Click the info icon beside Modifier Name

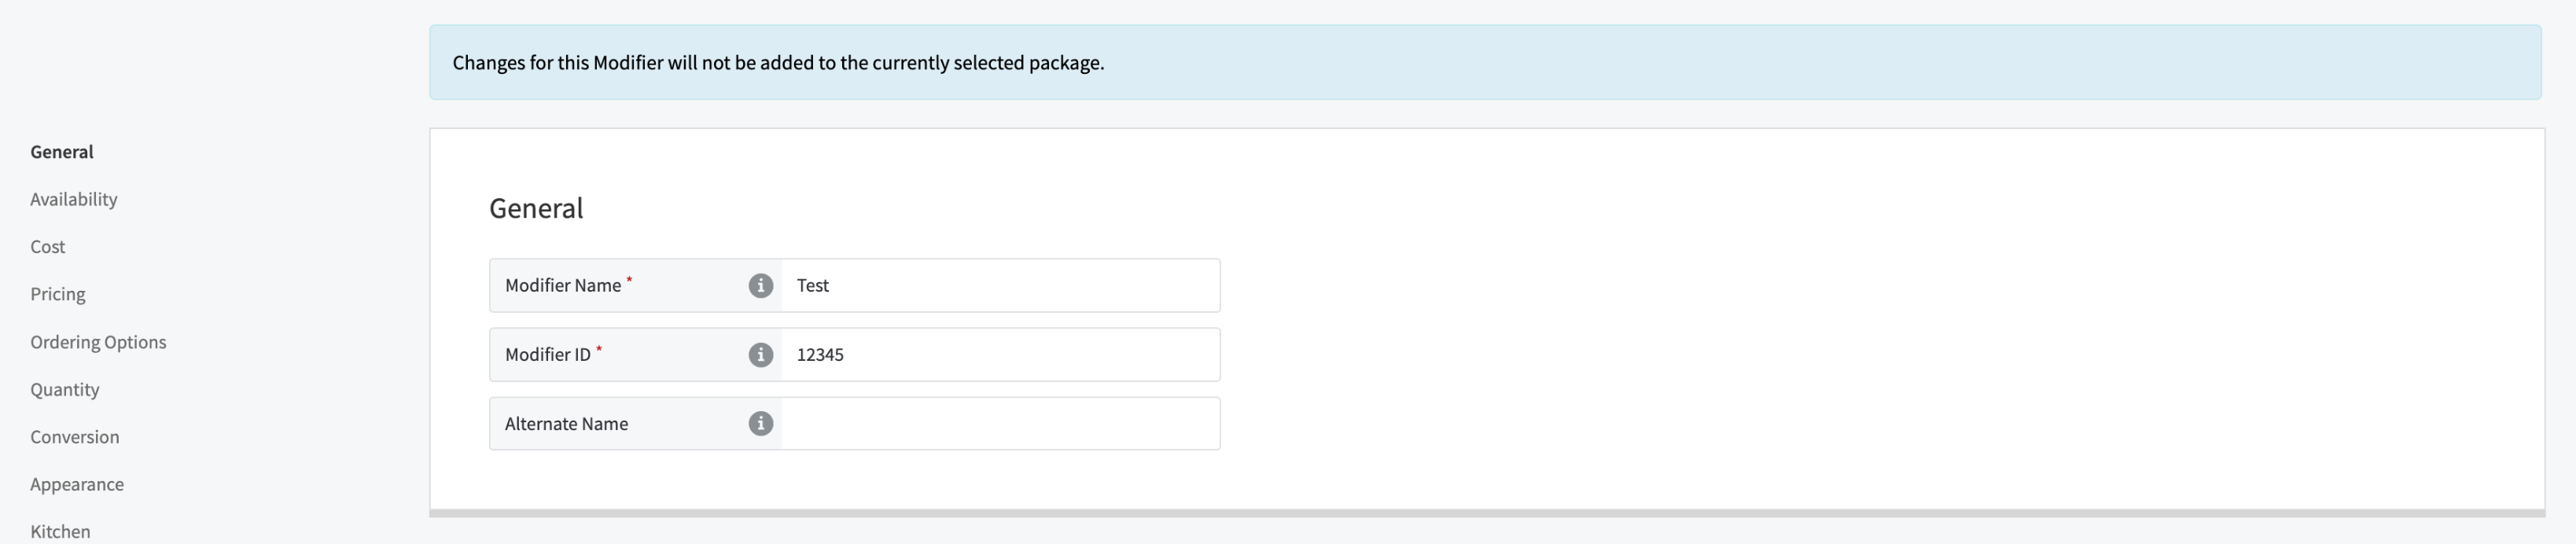tap(761, 285)
